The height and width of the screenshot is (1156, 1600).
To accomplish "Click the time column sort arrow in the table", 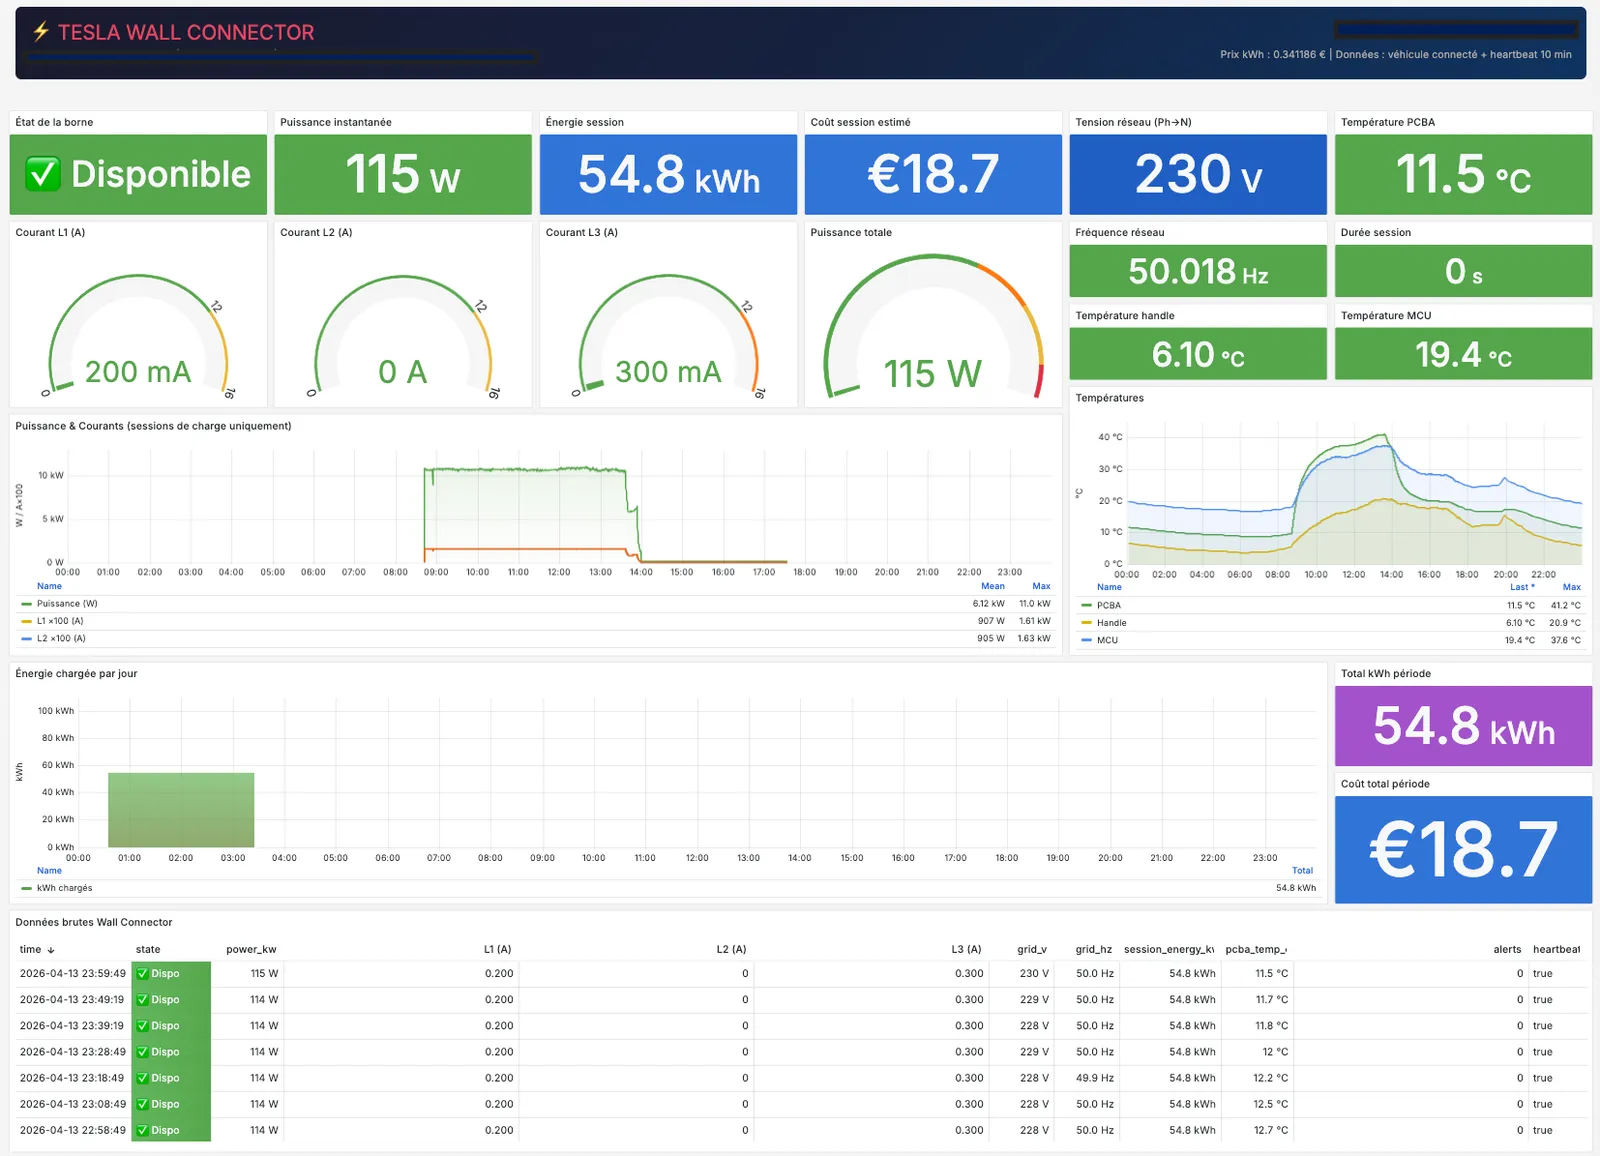I will [52, 949].
